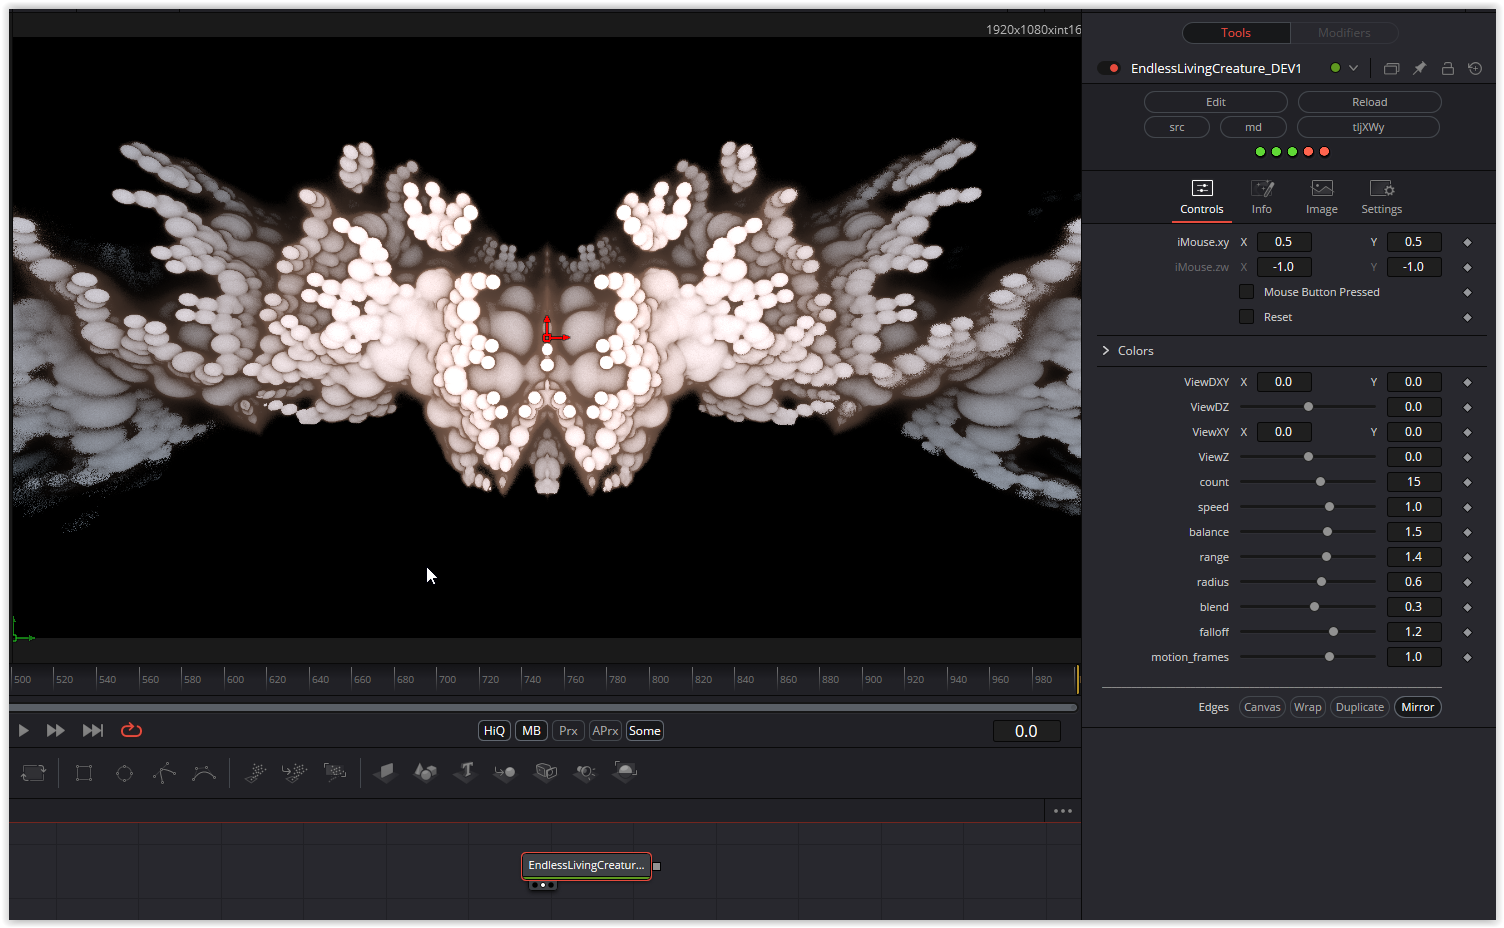Open the node version dropdown arrow
Screen dimensions: 1504x928
pos(1354,68)
